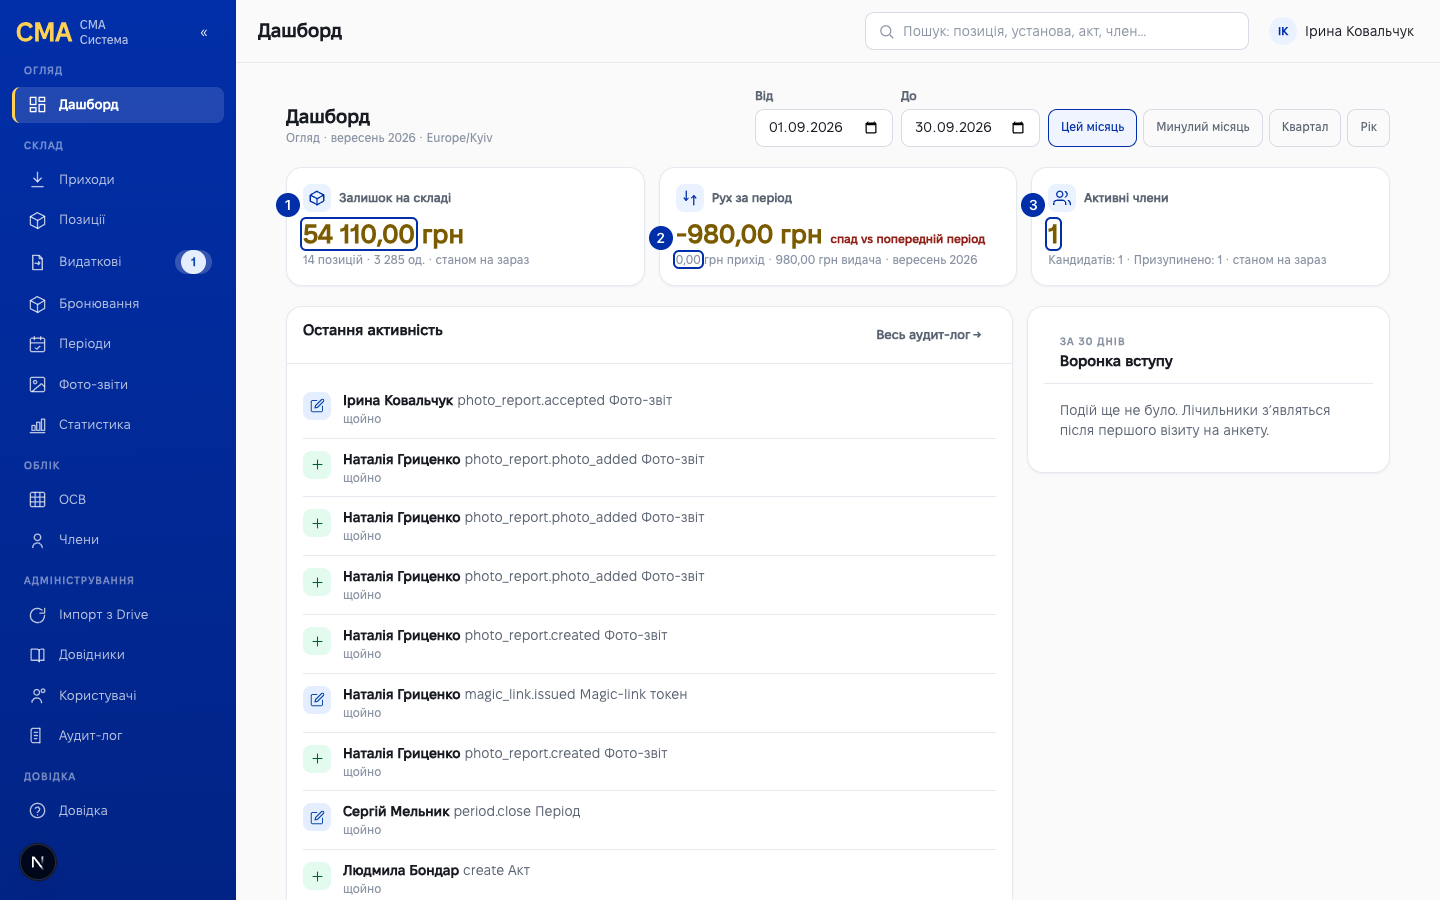Open the calendar picker of the До date

click(x=1018, y=128)
